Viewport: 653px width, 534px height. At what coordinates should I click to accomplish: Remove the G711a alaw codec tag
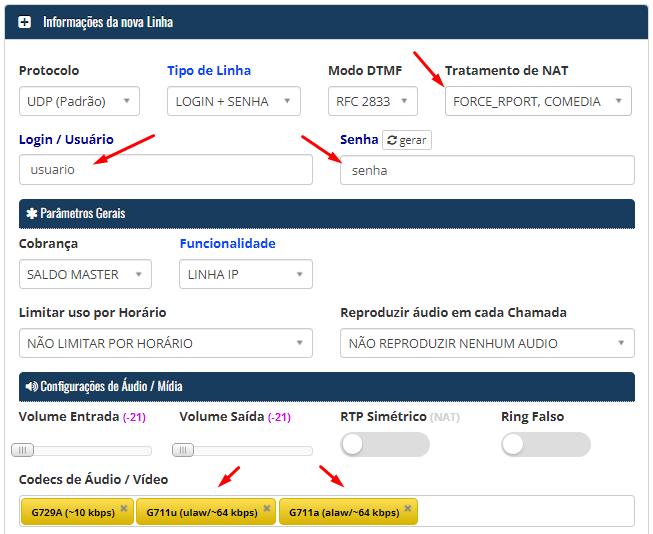tap(408, 508)
